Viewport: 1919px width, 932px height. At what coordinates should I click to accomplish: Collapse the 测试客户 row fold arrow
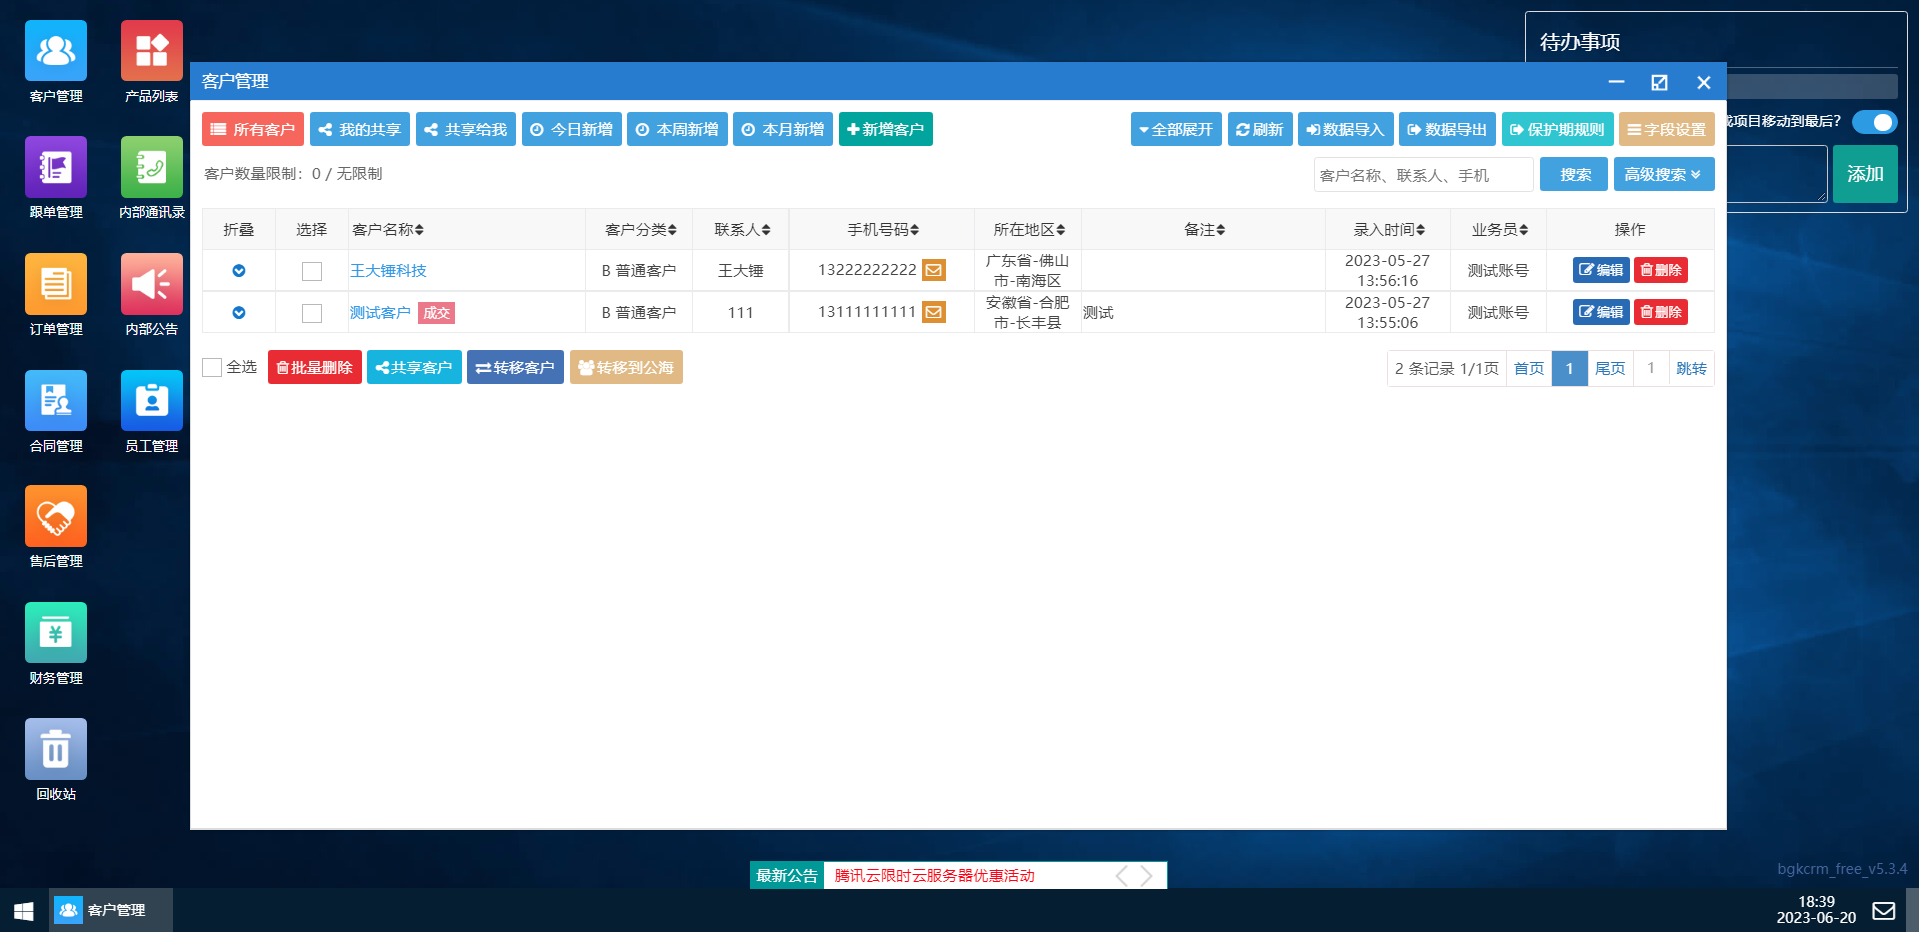coord(239,313)
